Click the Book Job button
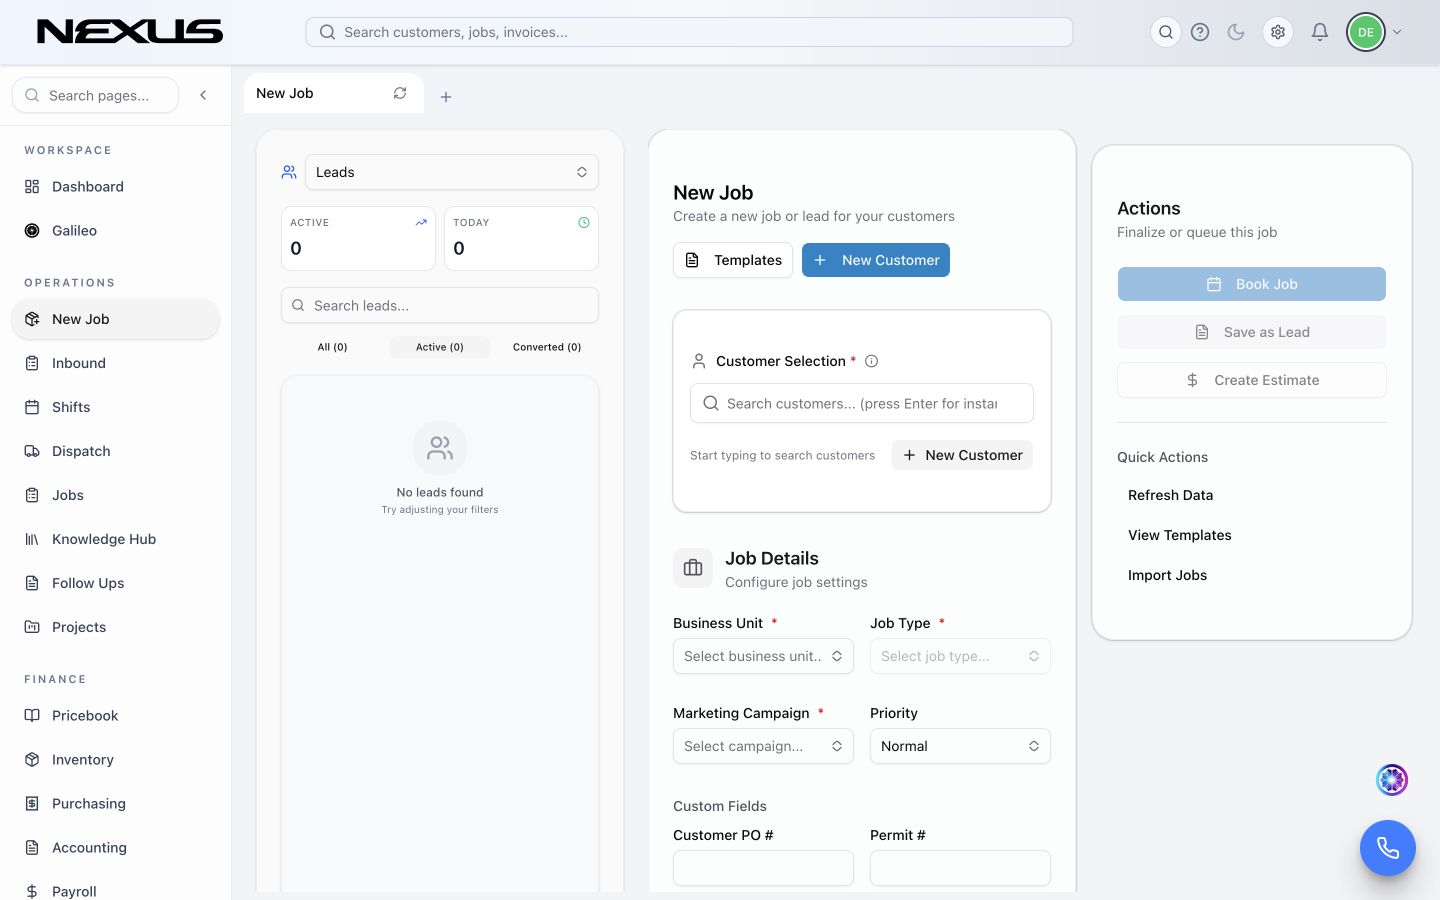Image resolution: width=1440 pixels, height=900 pixels. (1252, 284)
